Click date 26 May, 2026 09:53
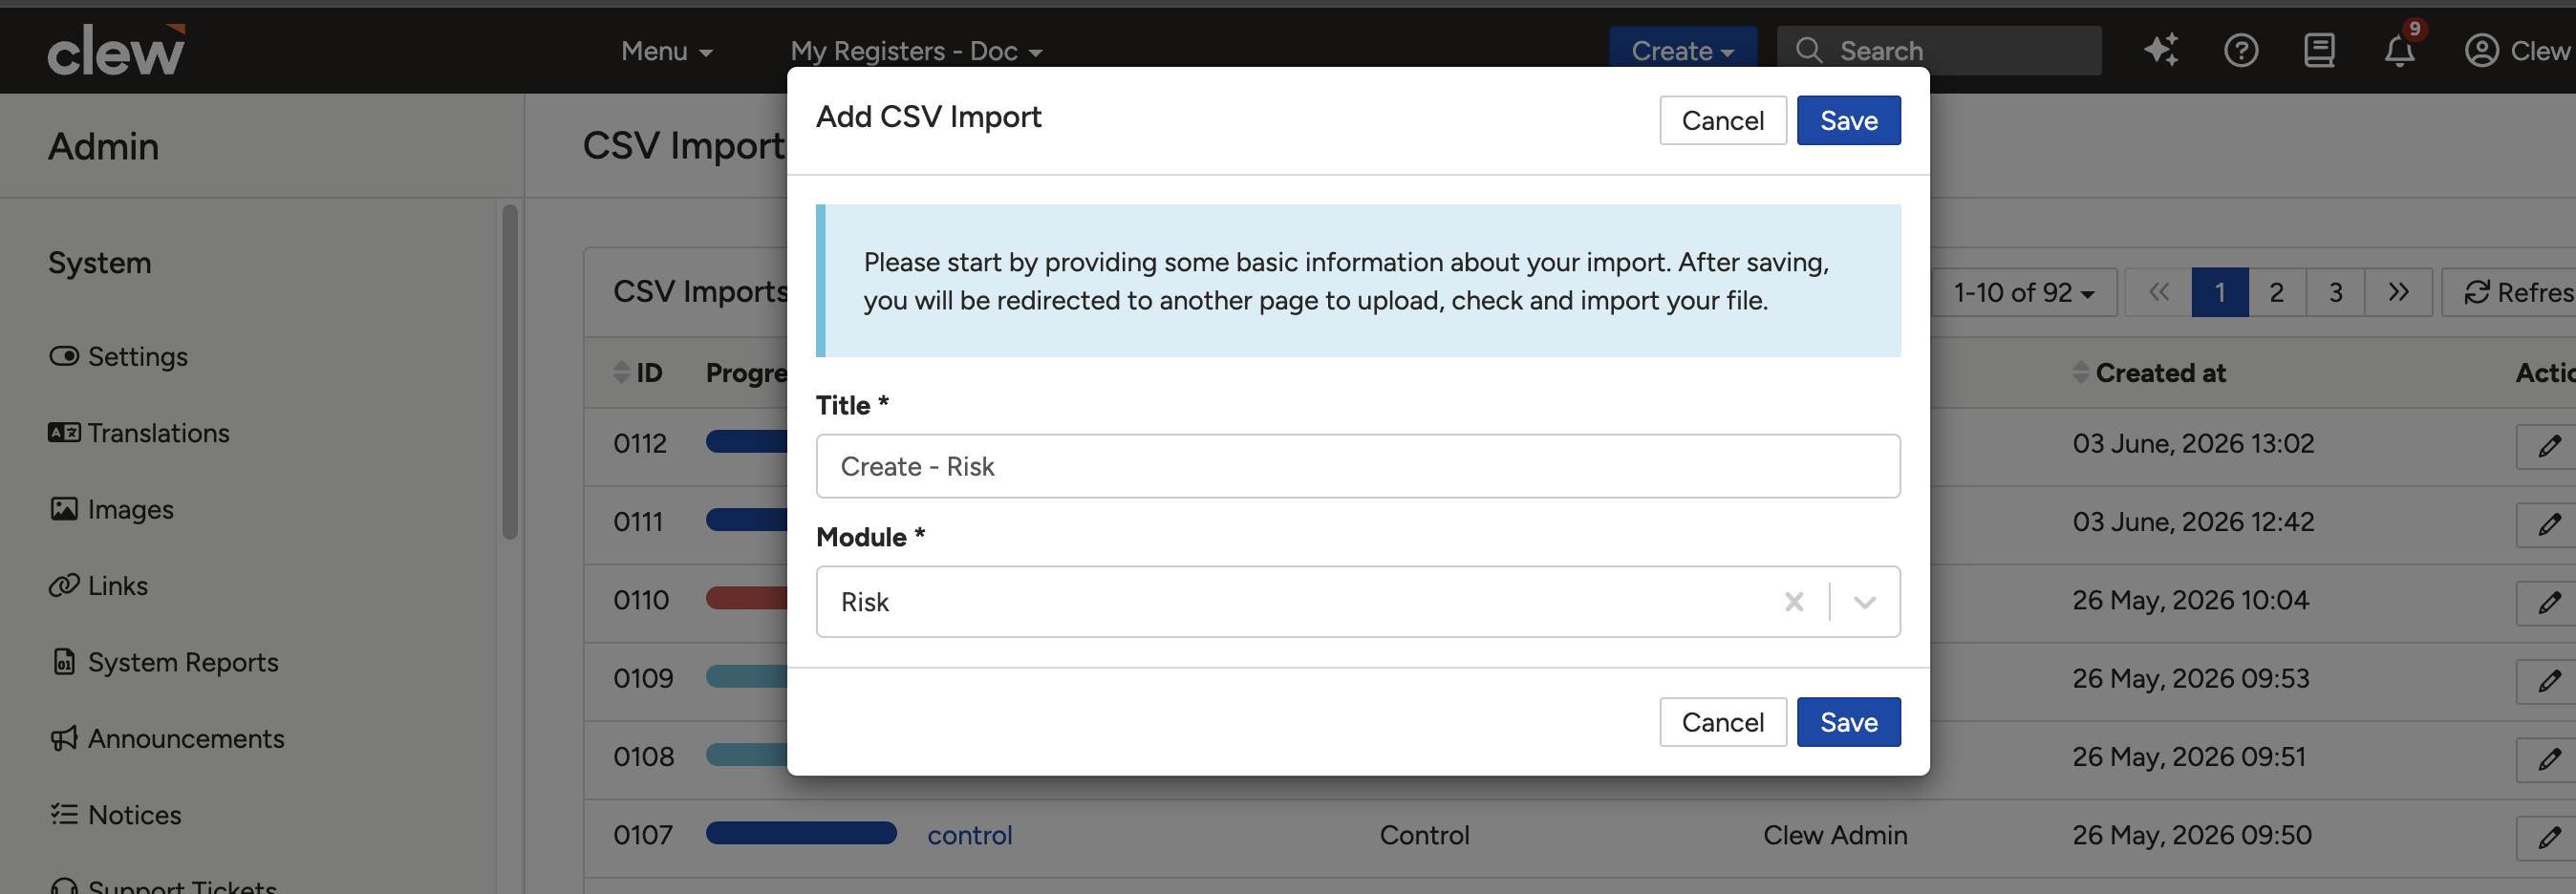Image resolution: width=2576 pixels, height=894 pixels. pos(2190,678)
